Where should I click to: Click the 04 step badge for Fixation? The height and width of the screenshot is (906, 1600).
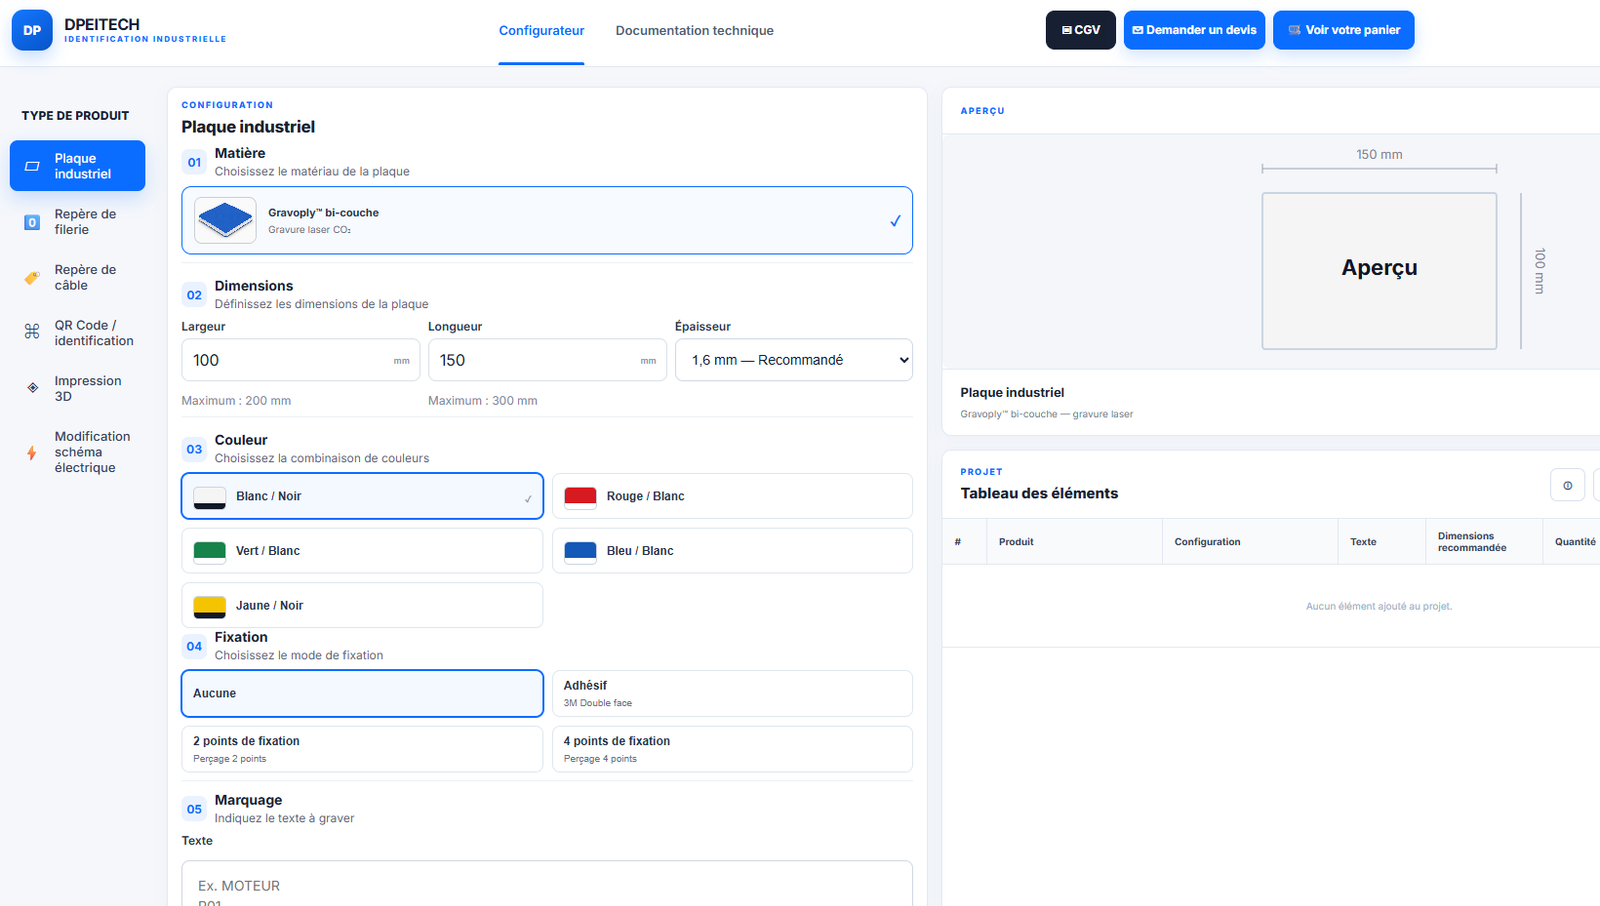(x=194, y=646)
